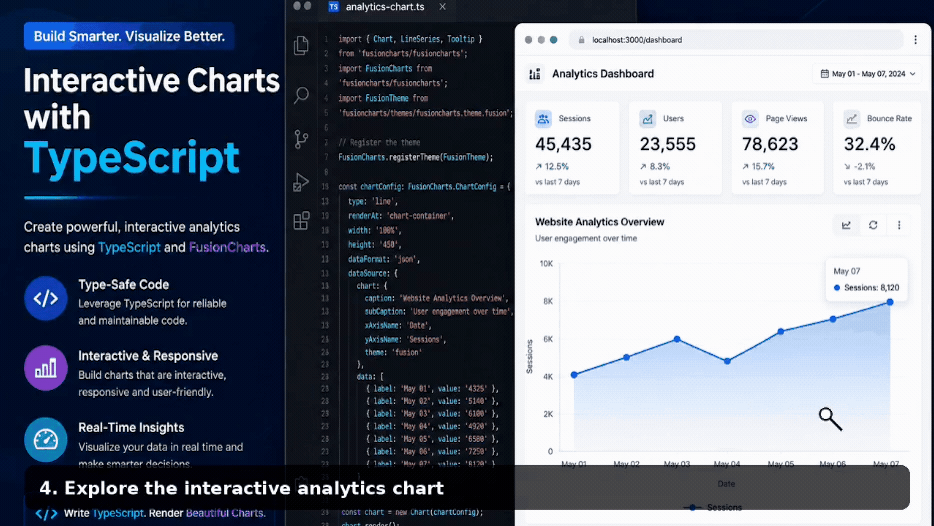Click the TS file type icon on tab
The image size is (934, 526).
tap(334, 7)
